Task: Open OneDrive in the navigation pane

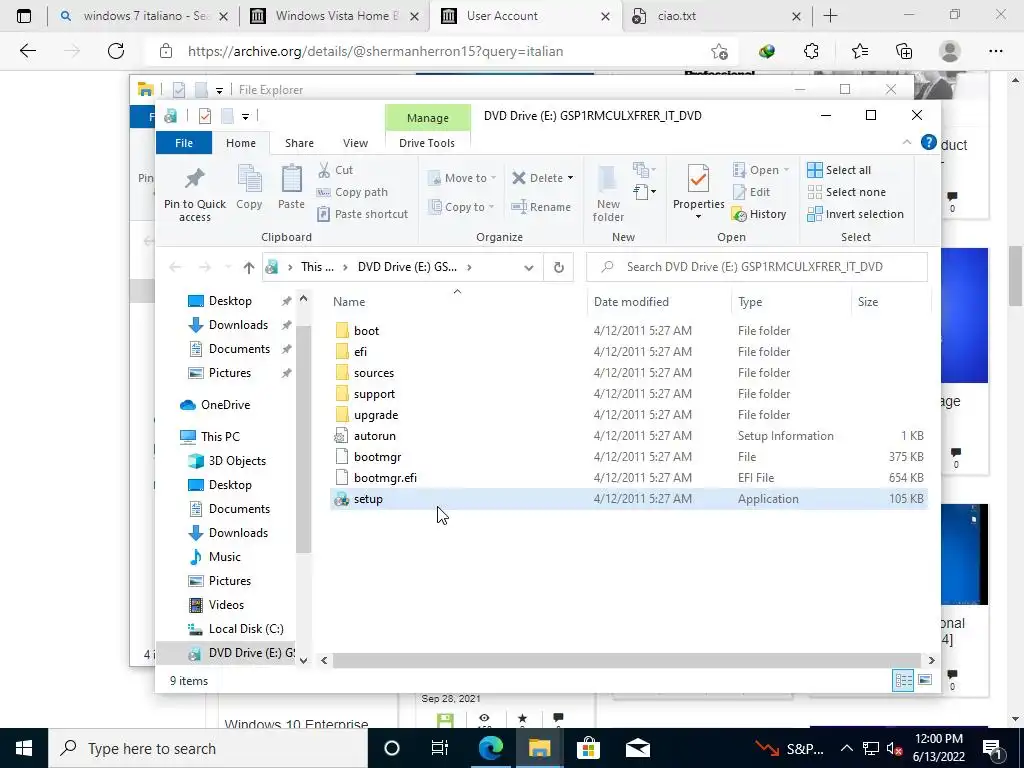Action: click(225, 405)
